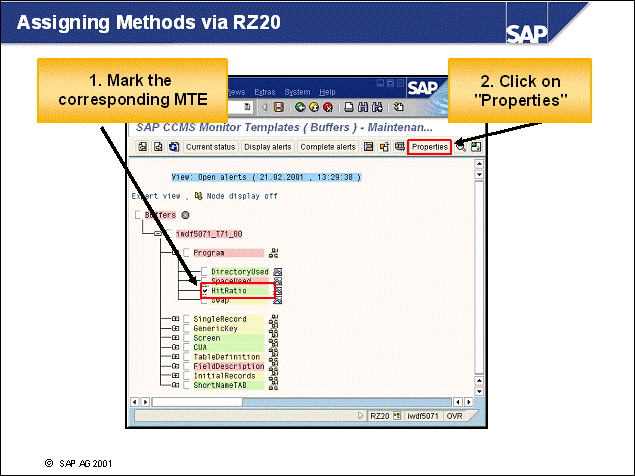Tick the SingleRecord checkbox

[186, 319]
